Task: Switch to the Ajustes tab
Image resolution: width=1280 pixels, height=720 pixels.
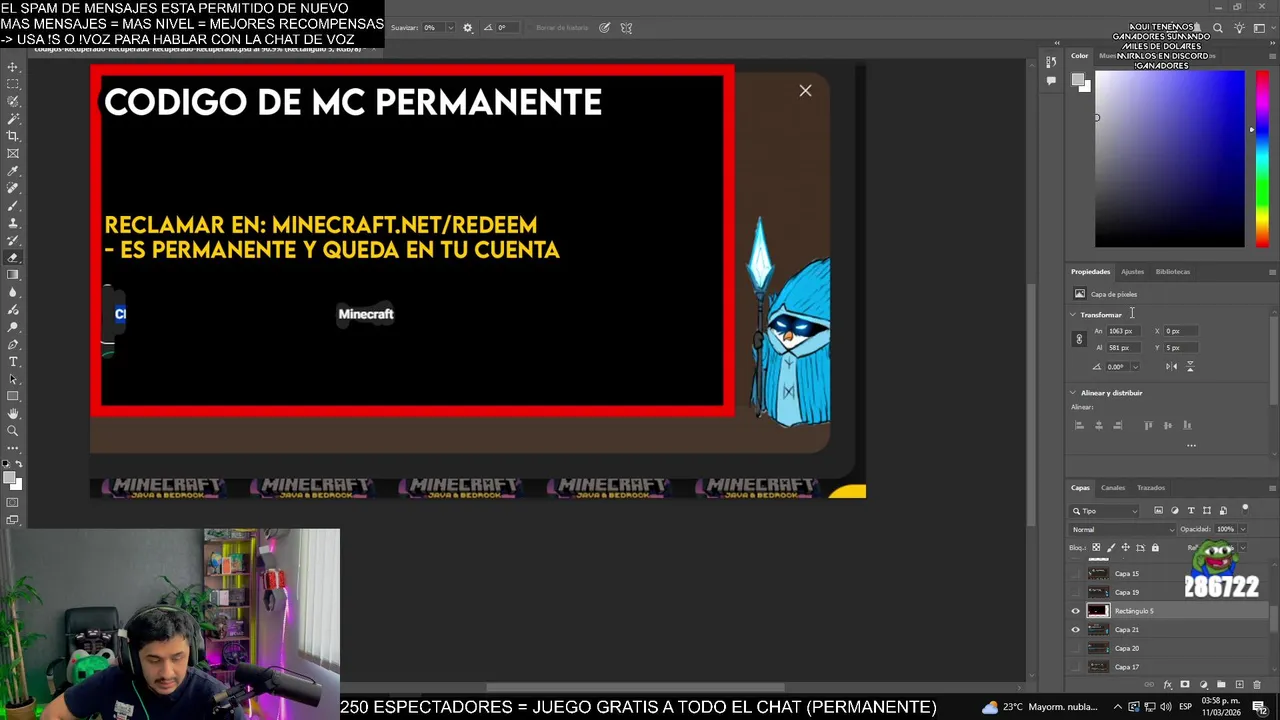Action: point(1132,272)
